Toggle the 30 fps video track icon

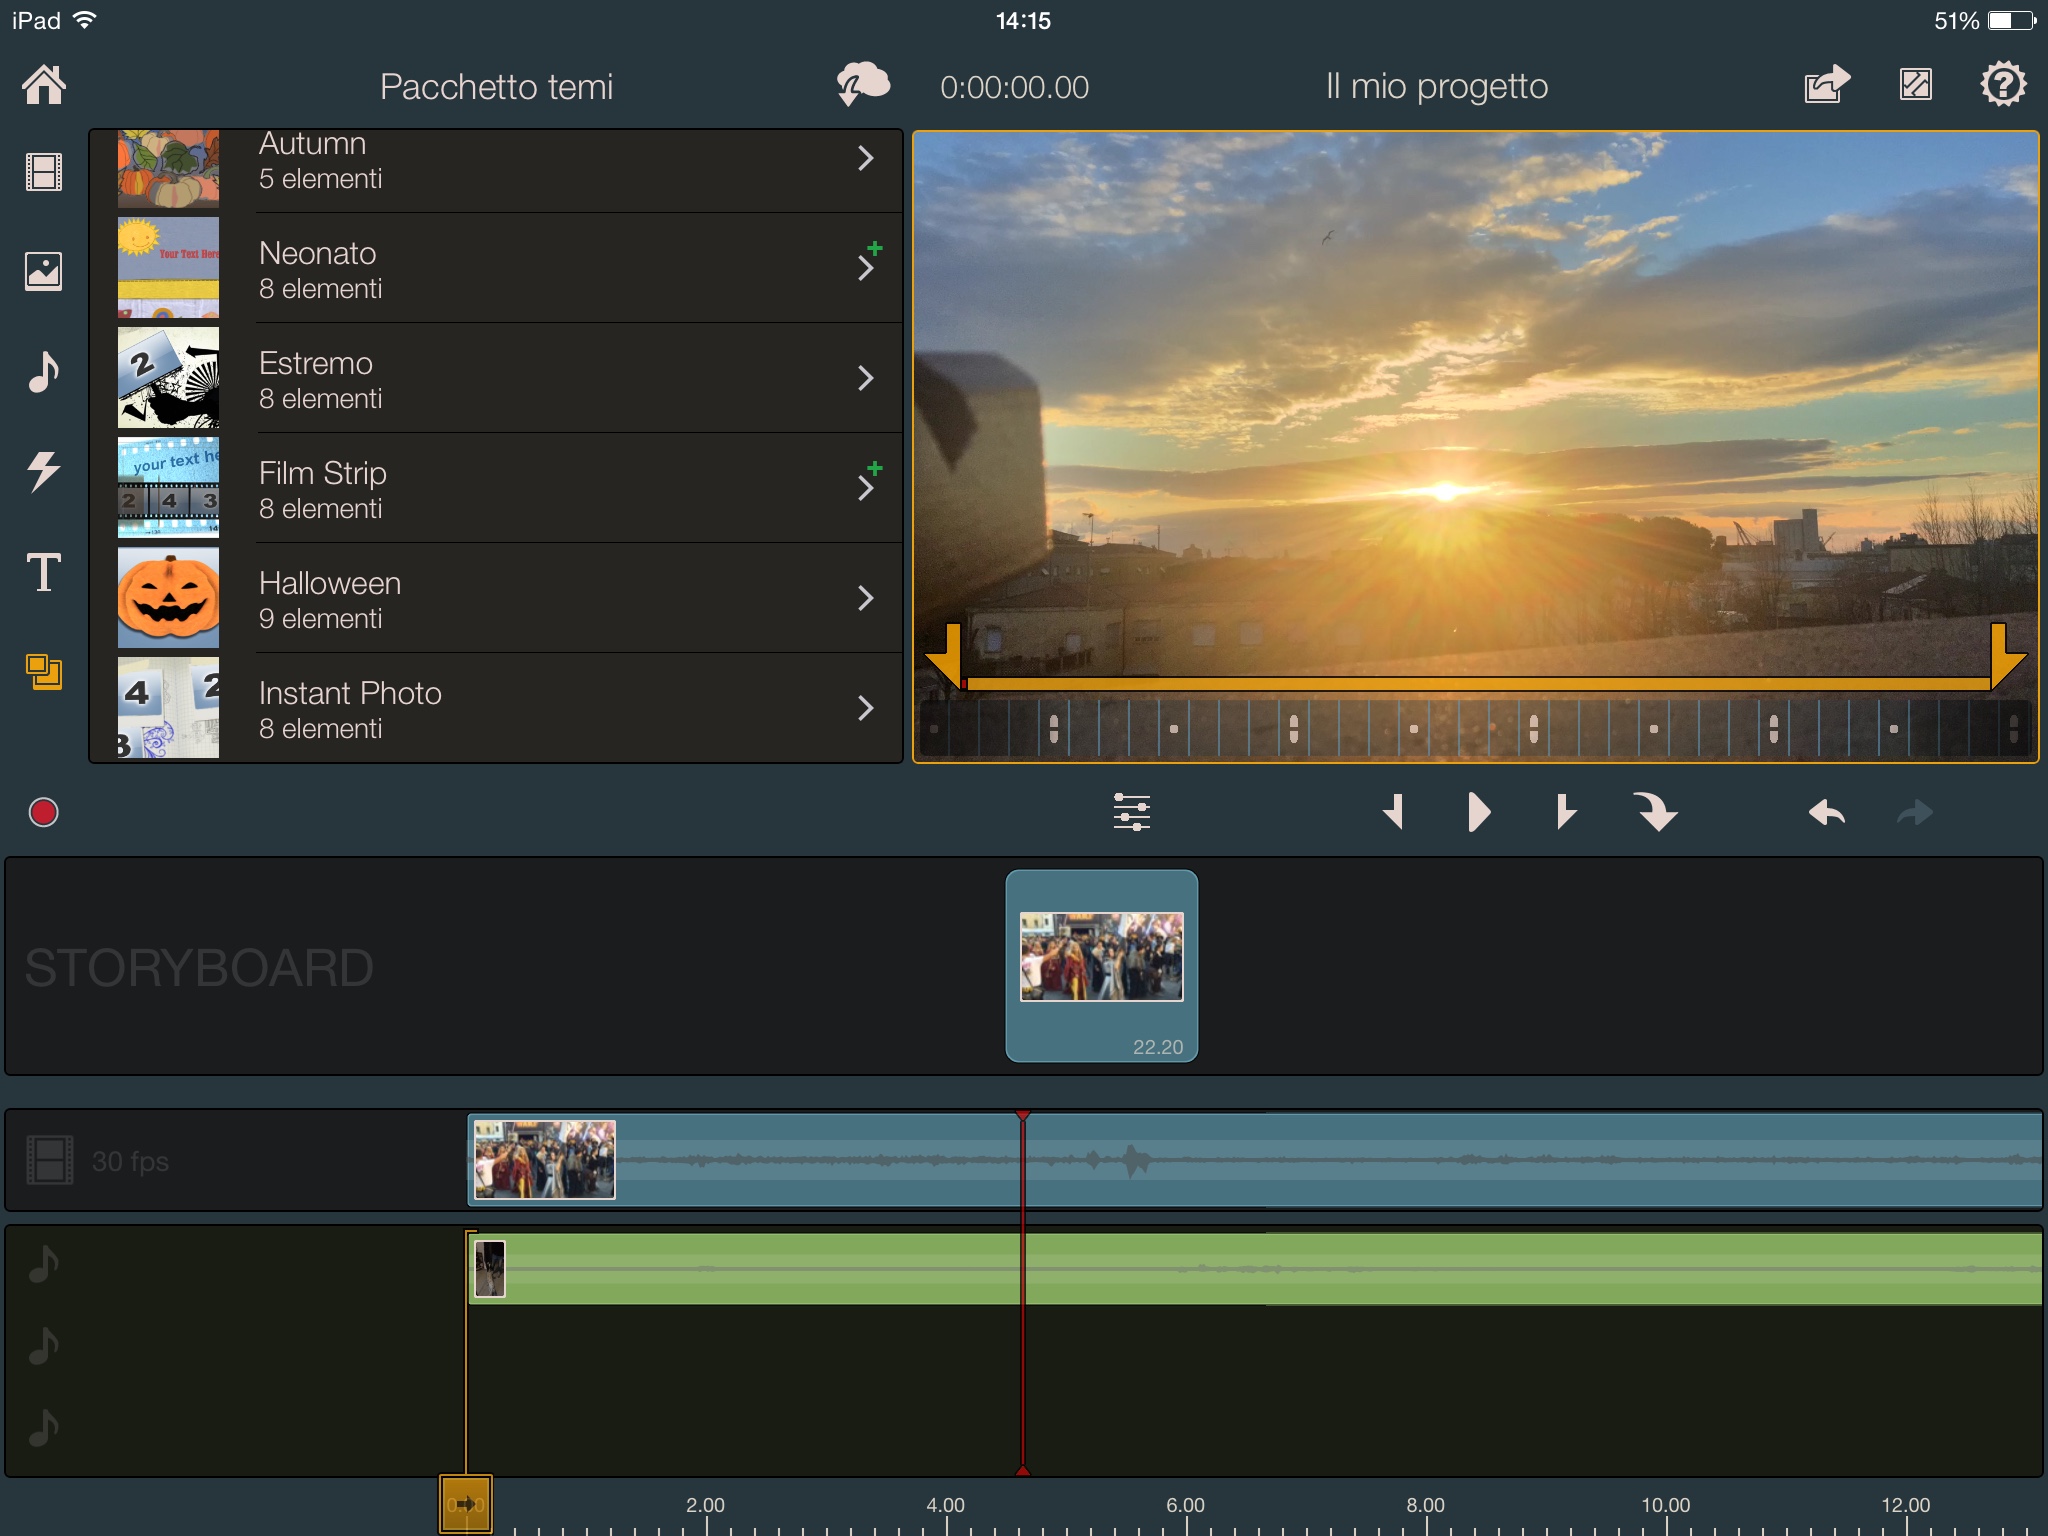point(50,1160)
